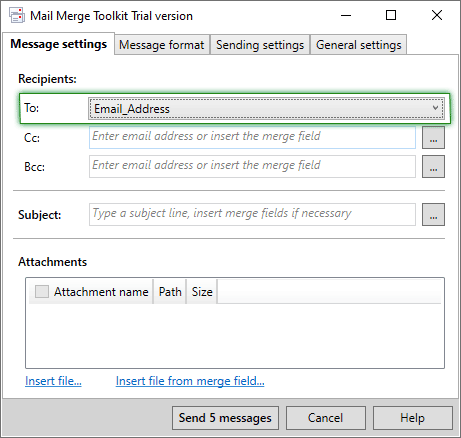The image size is (461, 438).
Task: Select the Message settings tab
Action: click(x=59, y=44)
